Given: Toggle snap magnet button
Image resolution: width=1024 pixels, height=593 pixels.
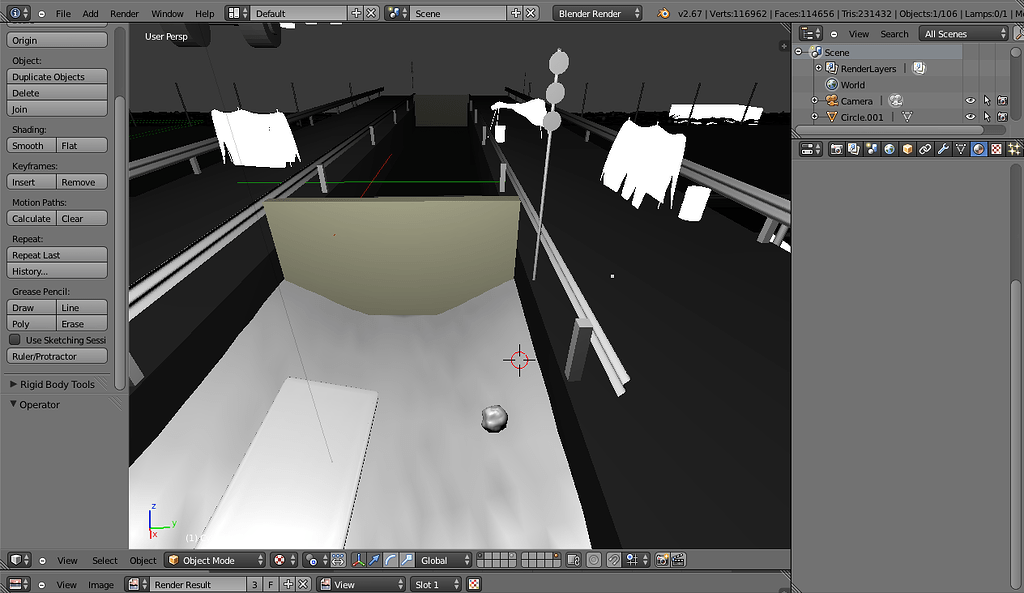Looking at the screenshot, I should click(614, 560).
